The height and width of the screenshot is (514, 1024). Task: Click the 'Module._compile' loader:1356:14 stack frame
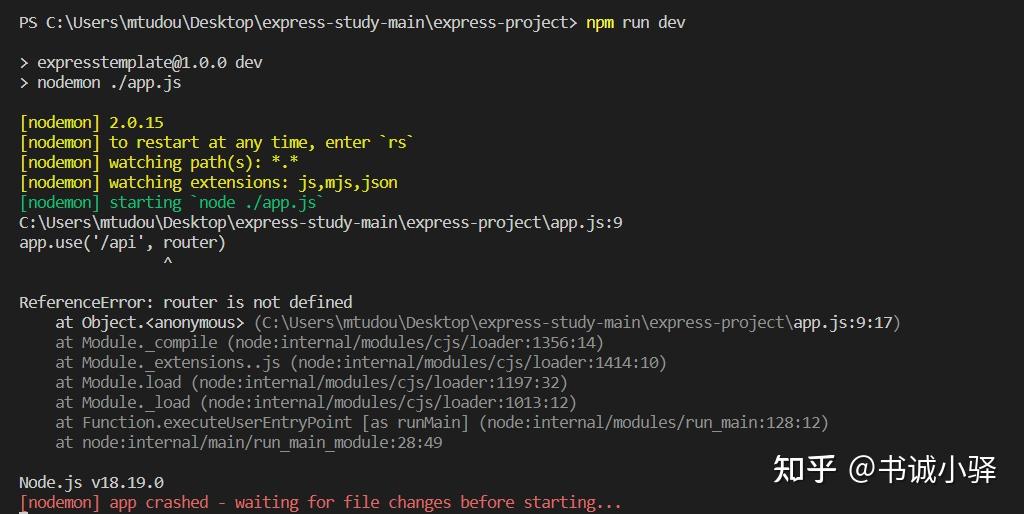(329, 343)
